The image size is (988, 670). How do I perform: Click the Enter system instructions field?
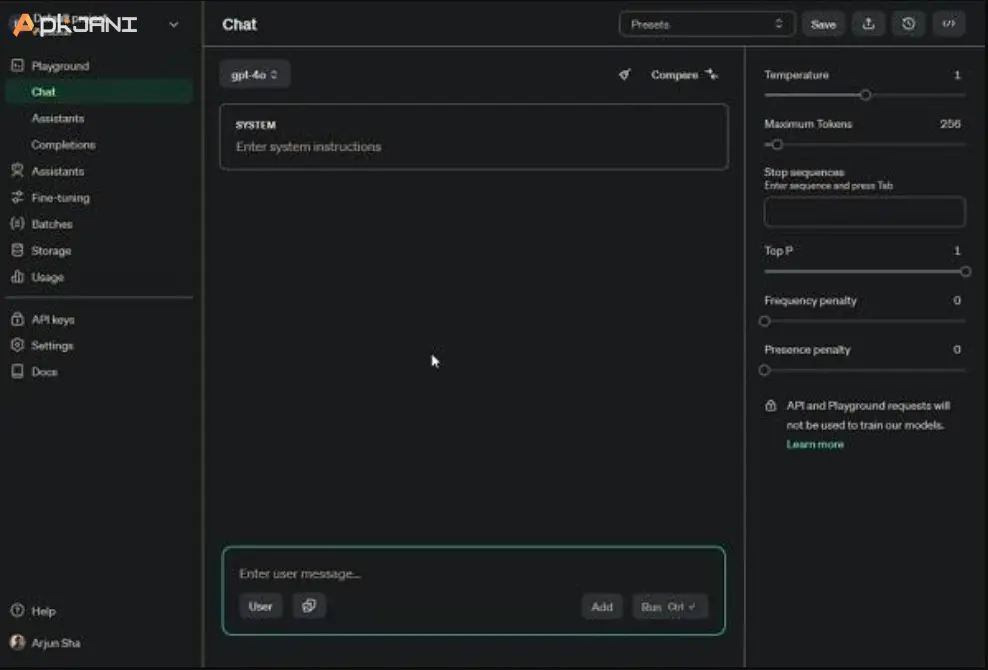tap(473, 147)
